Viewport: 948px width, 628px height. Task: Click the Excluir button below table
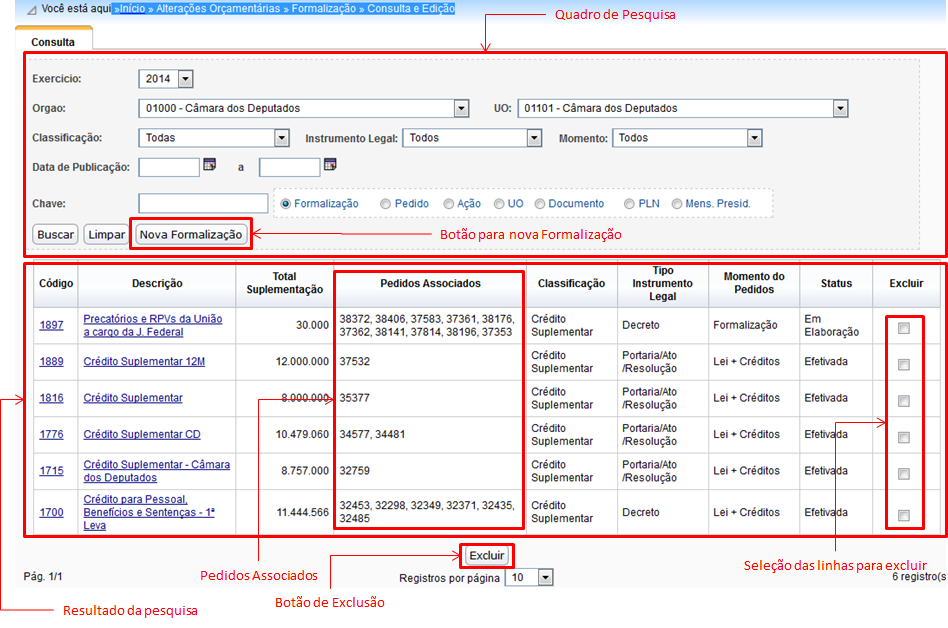tap(487, 555)
